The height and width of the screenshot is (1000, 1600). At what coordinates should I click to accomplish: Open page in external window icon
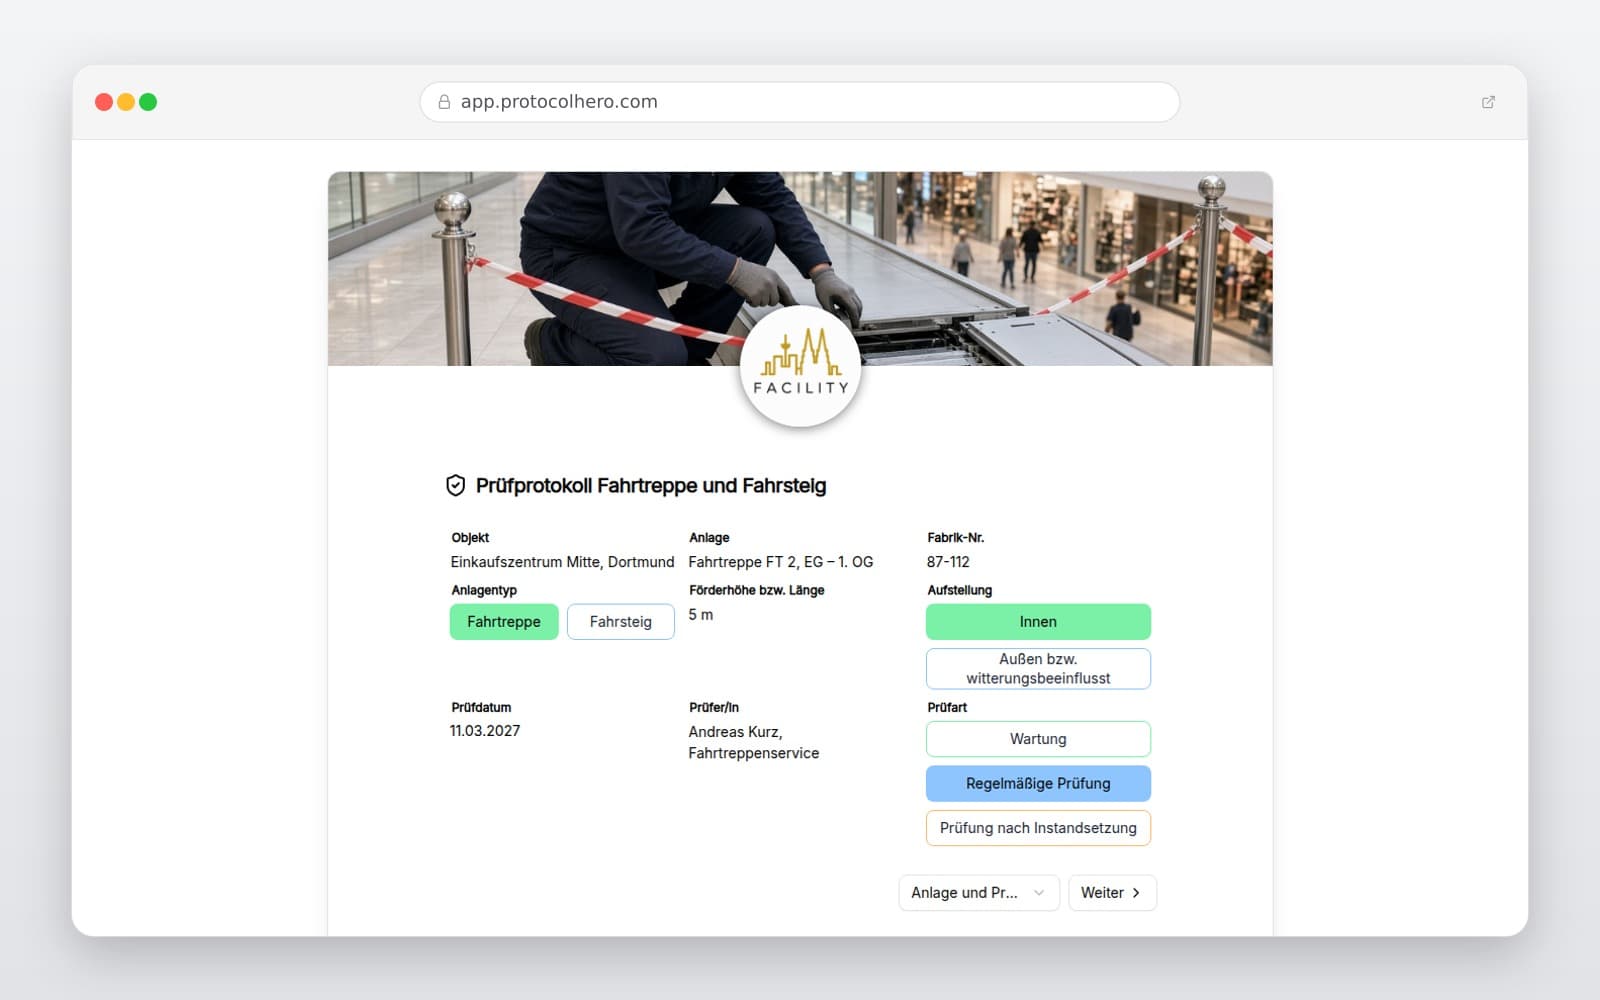pos(1488,102)
